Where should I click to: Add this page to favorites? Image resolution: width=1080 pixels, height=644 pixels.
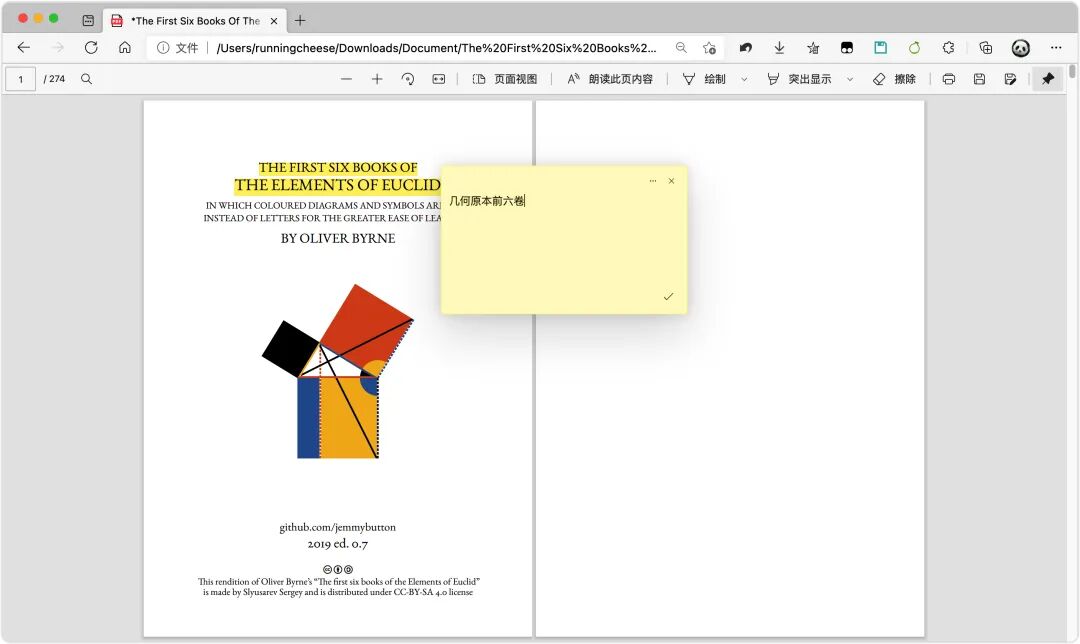coord(709,48)
